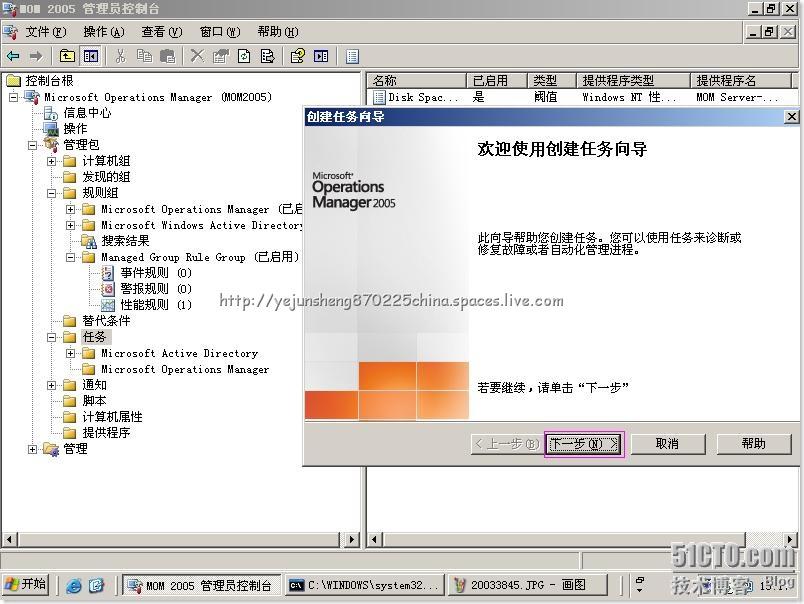Collapse the 规则组 tree node

(51, 193)
